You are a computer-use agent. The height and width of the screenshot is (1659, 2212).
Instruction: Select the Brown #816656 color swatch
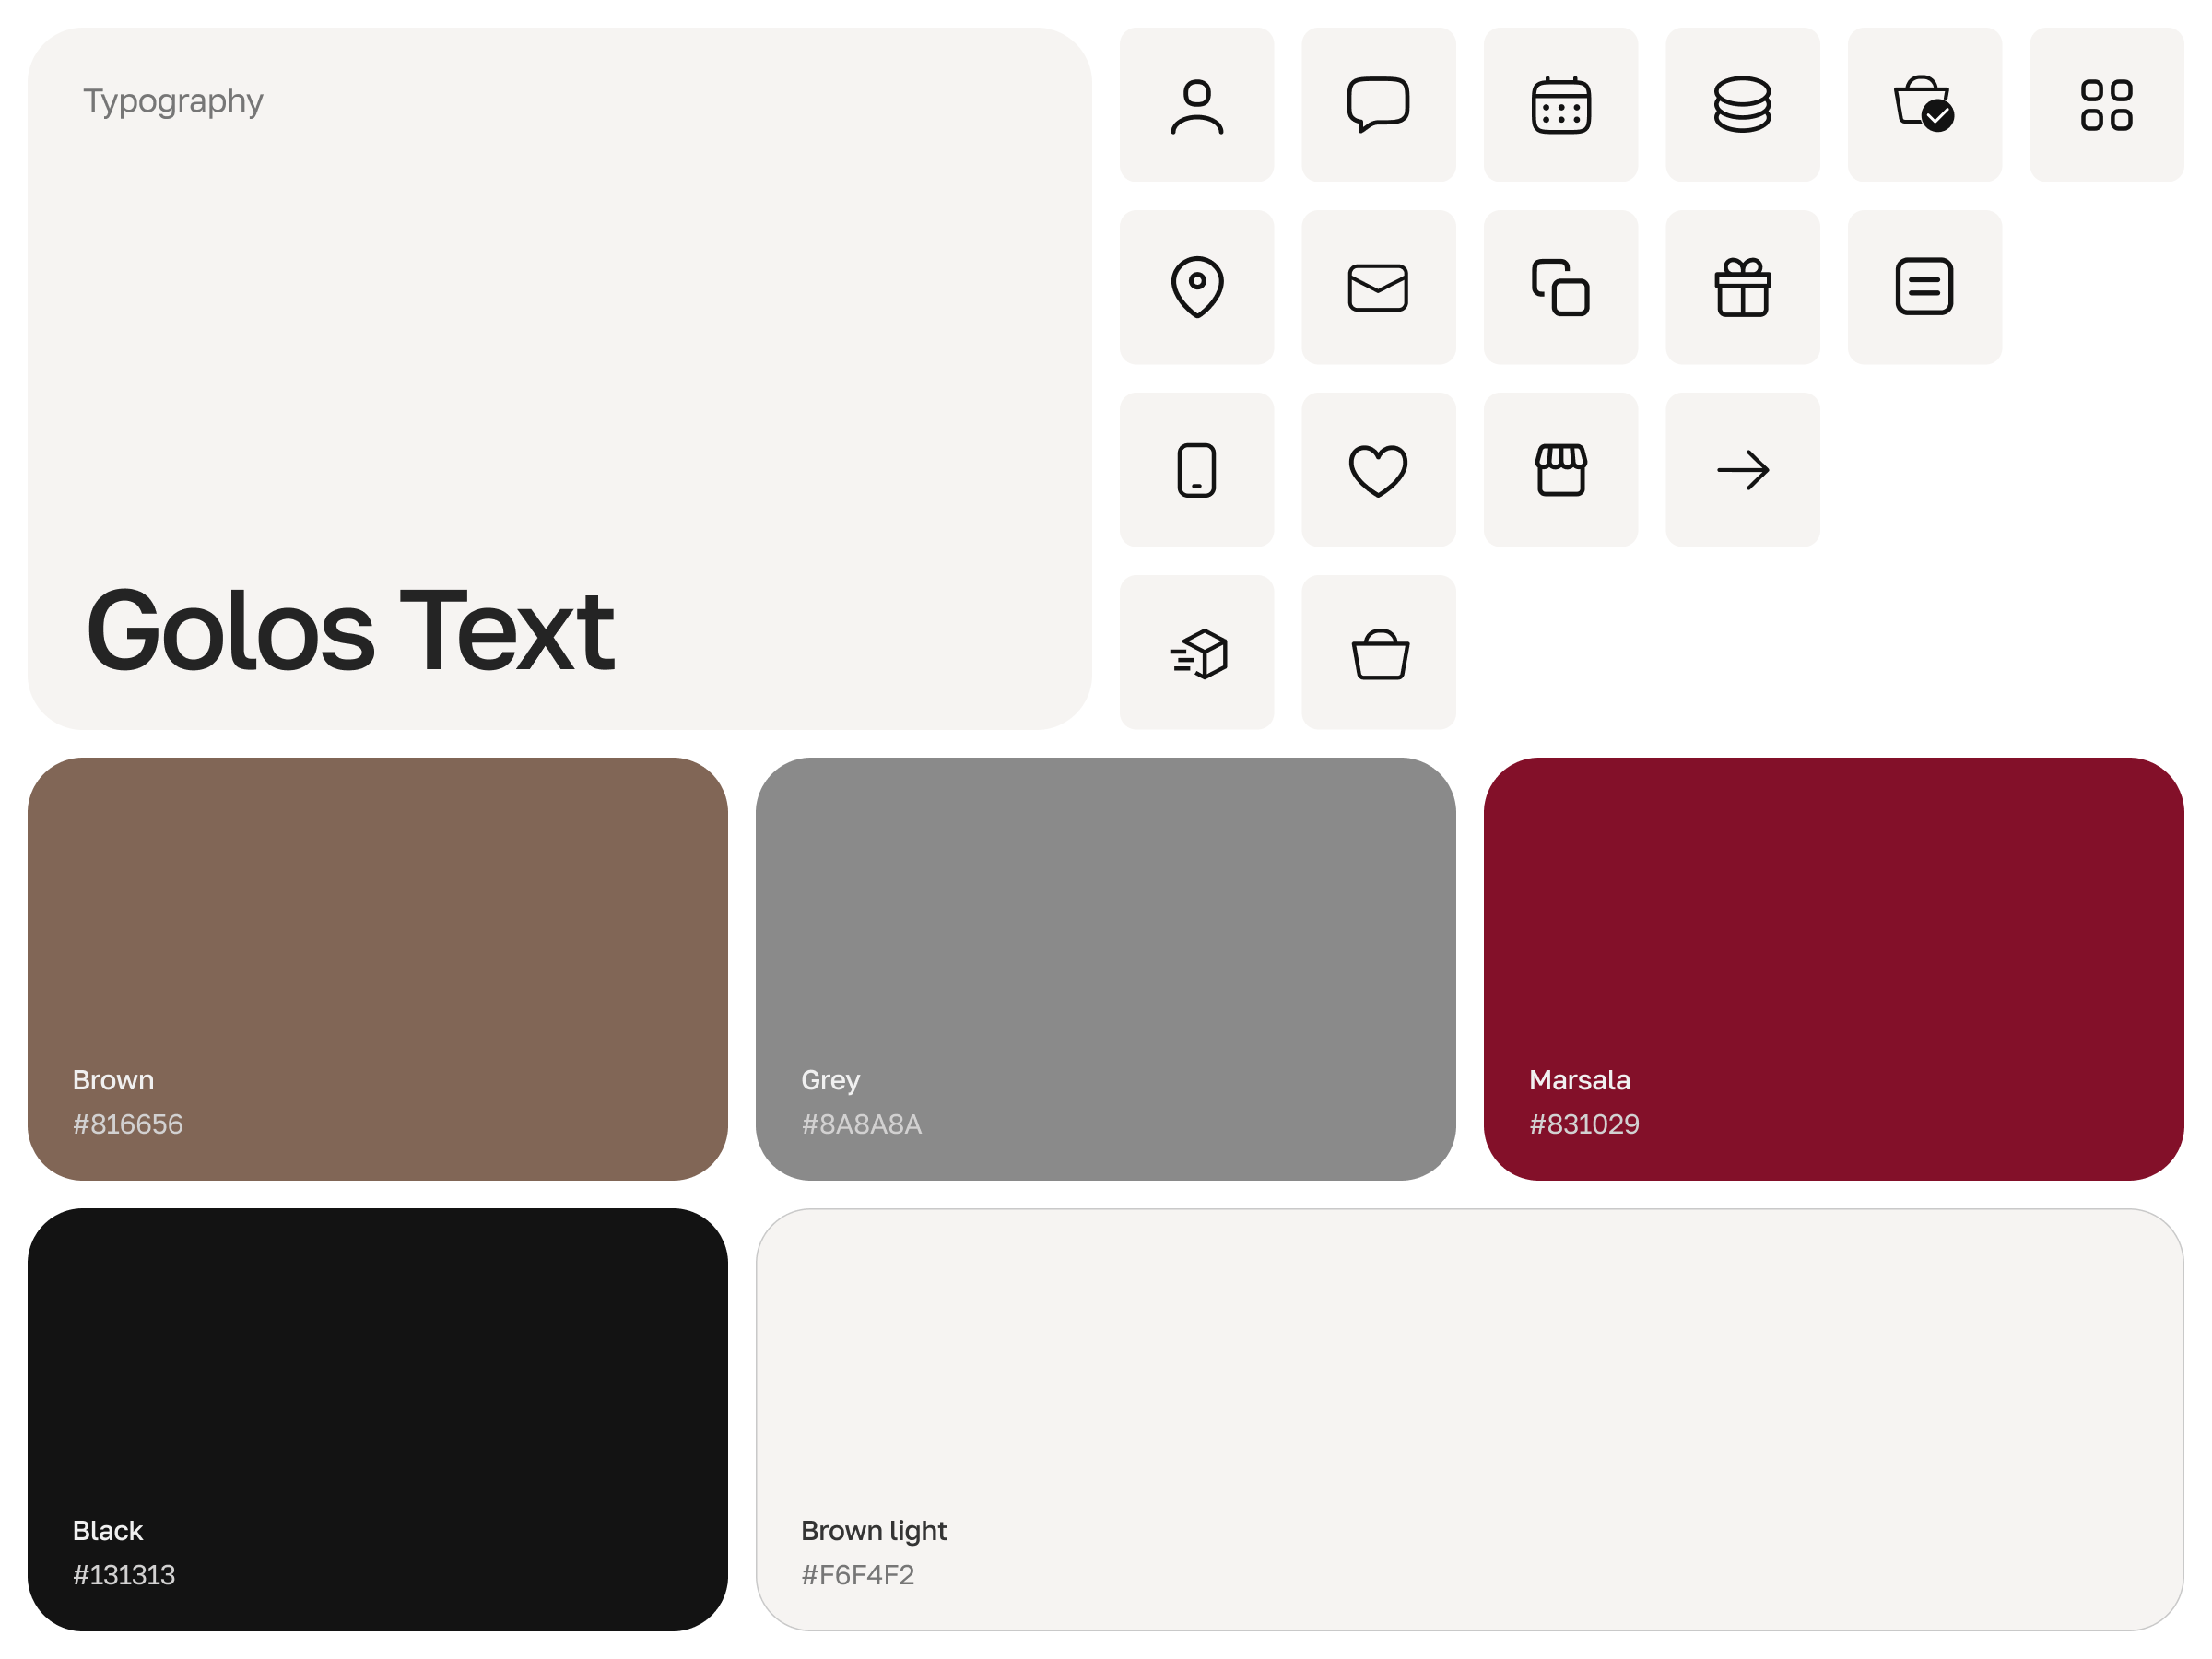(x=377, y=967)
